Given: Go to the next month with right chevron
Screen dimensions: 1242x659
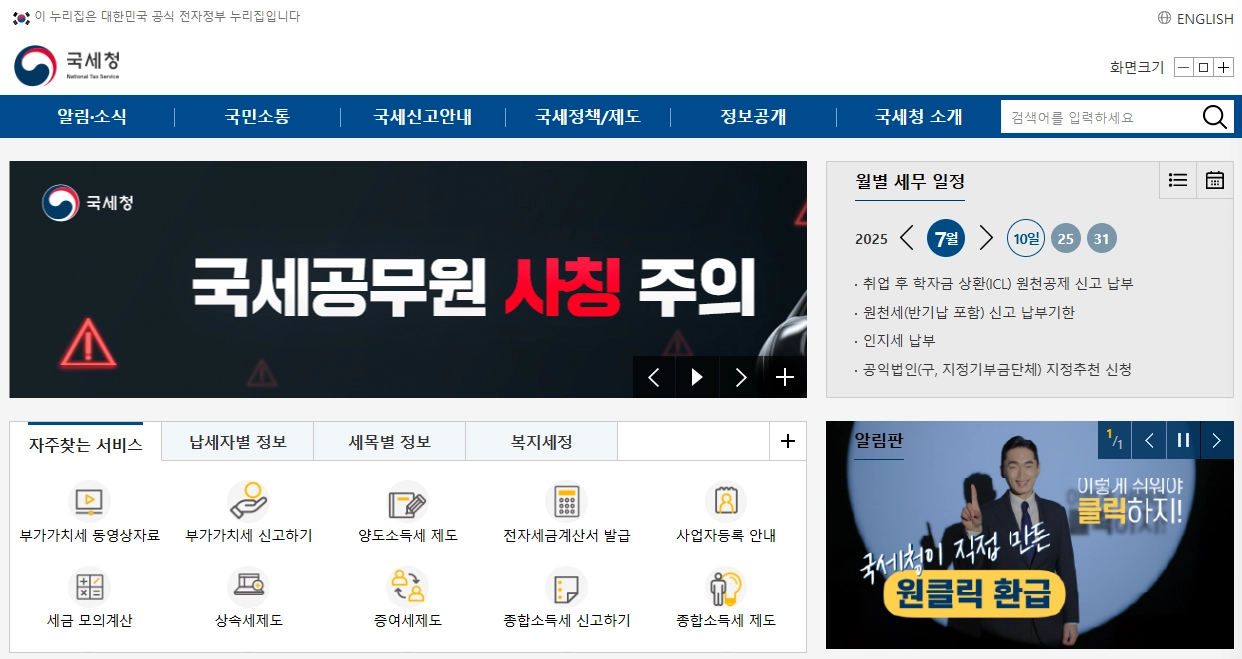Looking at the screenshot, I should pyautogui.click(x=987, y=238).
